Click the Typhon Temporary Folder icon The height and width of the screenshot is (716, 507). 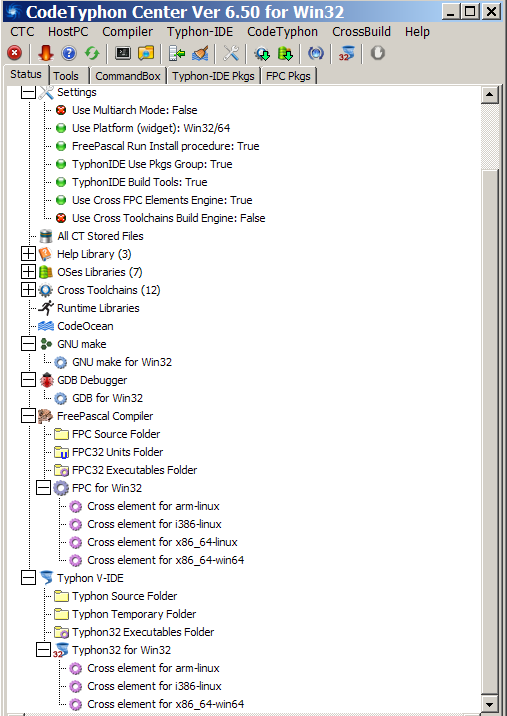click(61, 614)
